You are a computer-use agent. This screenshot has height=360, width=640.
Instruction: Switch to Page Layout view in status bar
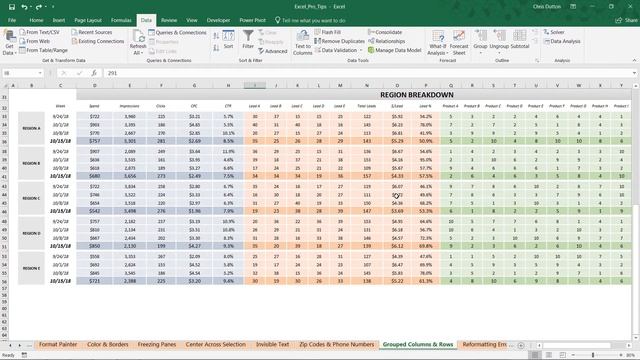pos(549,355)
